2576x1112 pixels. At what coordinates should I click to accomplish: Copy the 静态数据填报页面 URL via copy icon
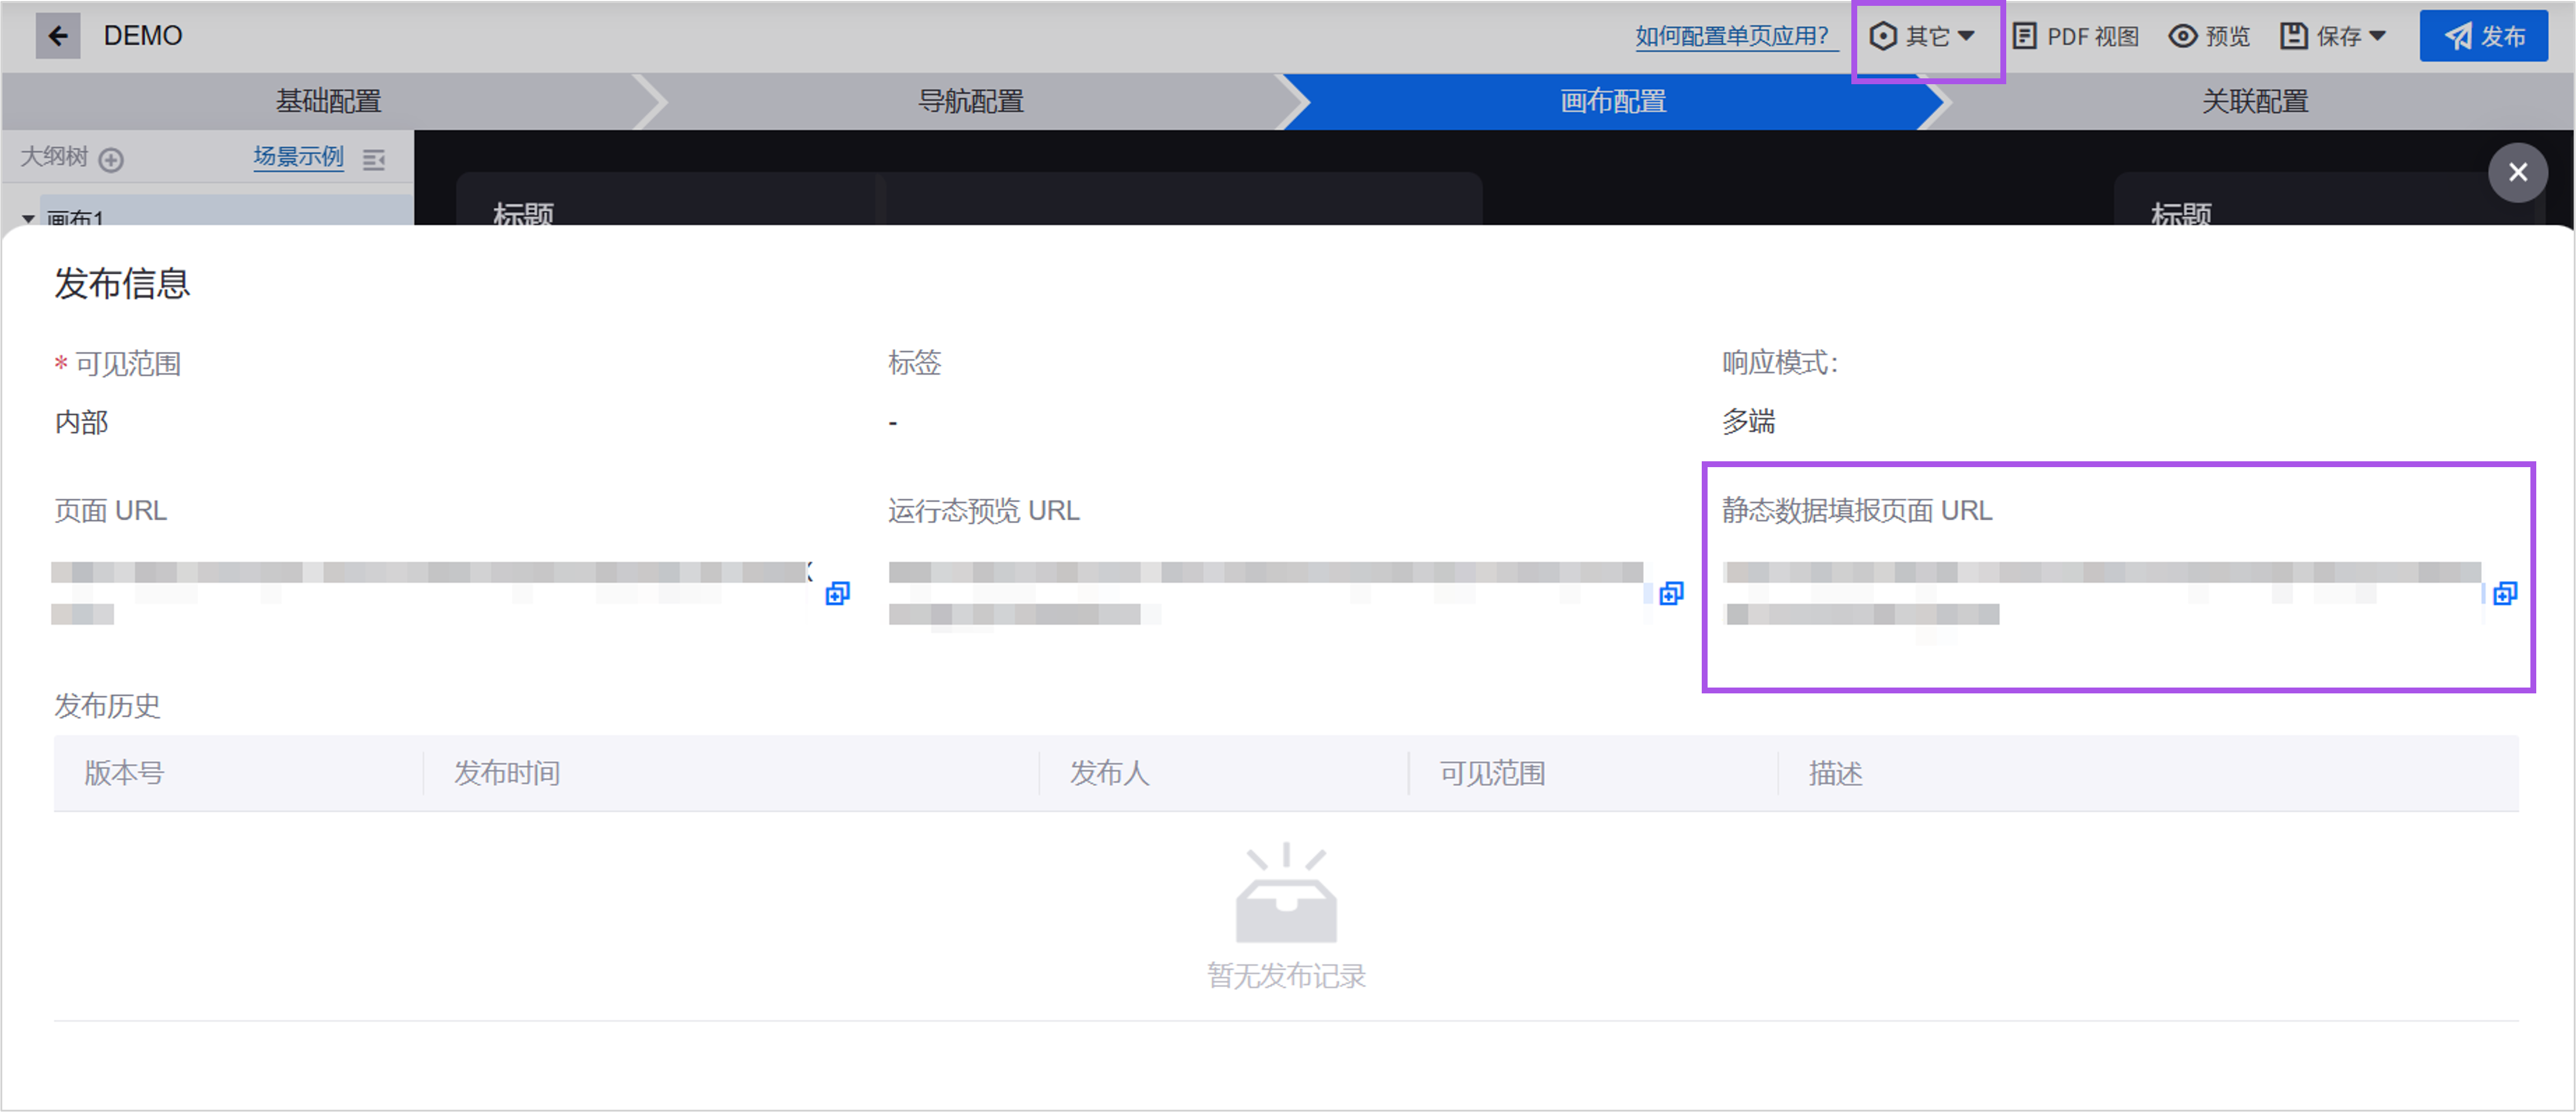[2505, 593]
